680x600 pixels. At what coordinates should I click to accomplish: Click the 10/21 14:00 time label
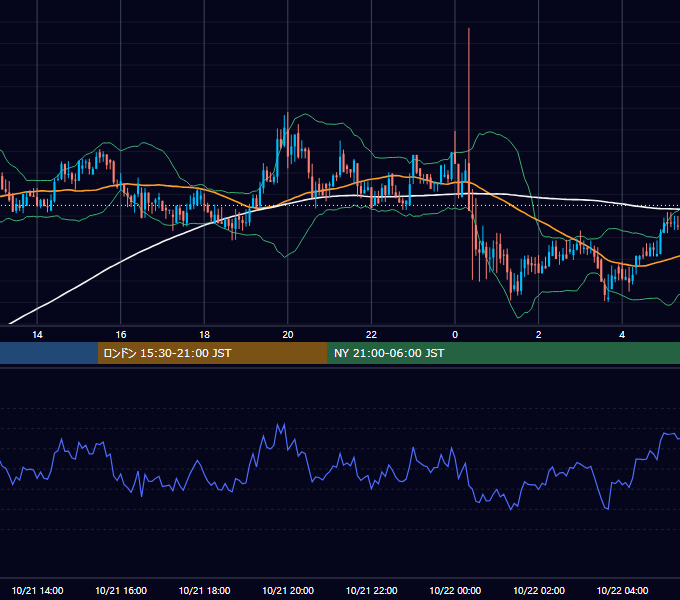click(37, 590)
